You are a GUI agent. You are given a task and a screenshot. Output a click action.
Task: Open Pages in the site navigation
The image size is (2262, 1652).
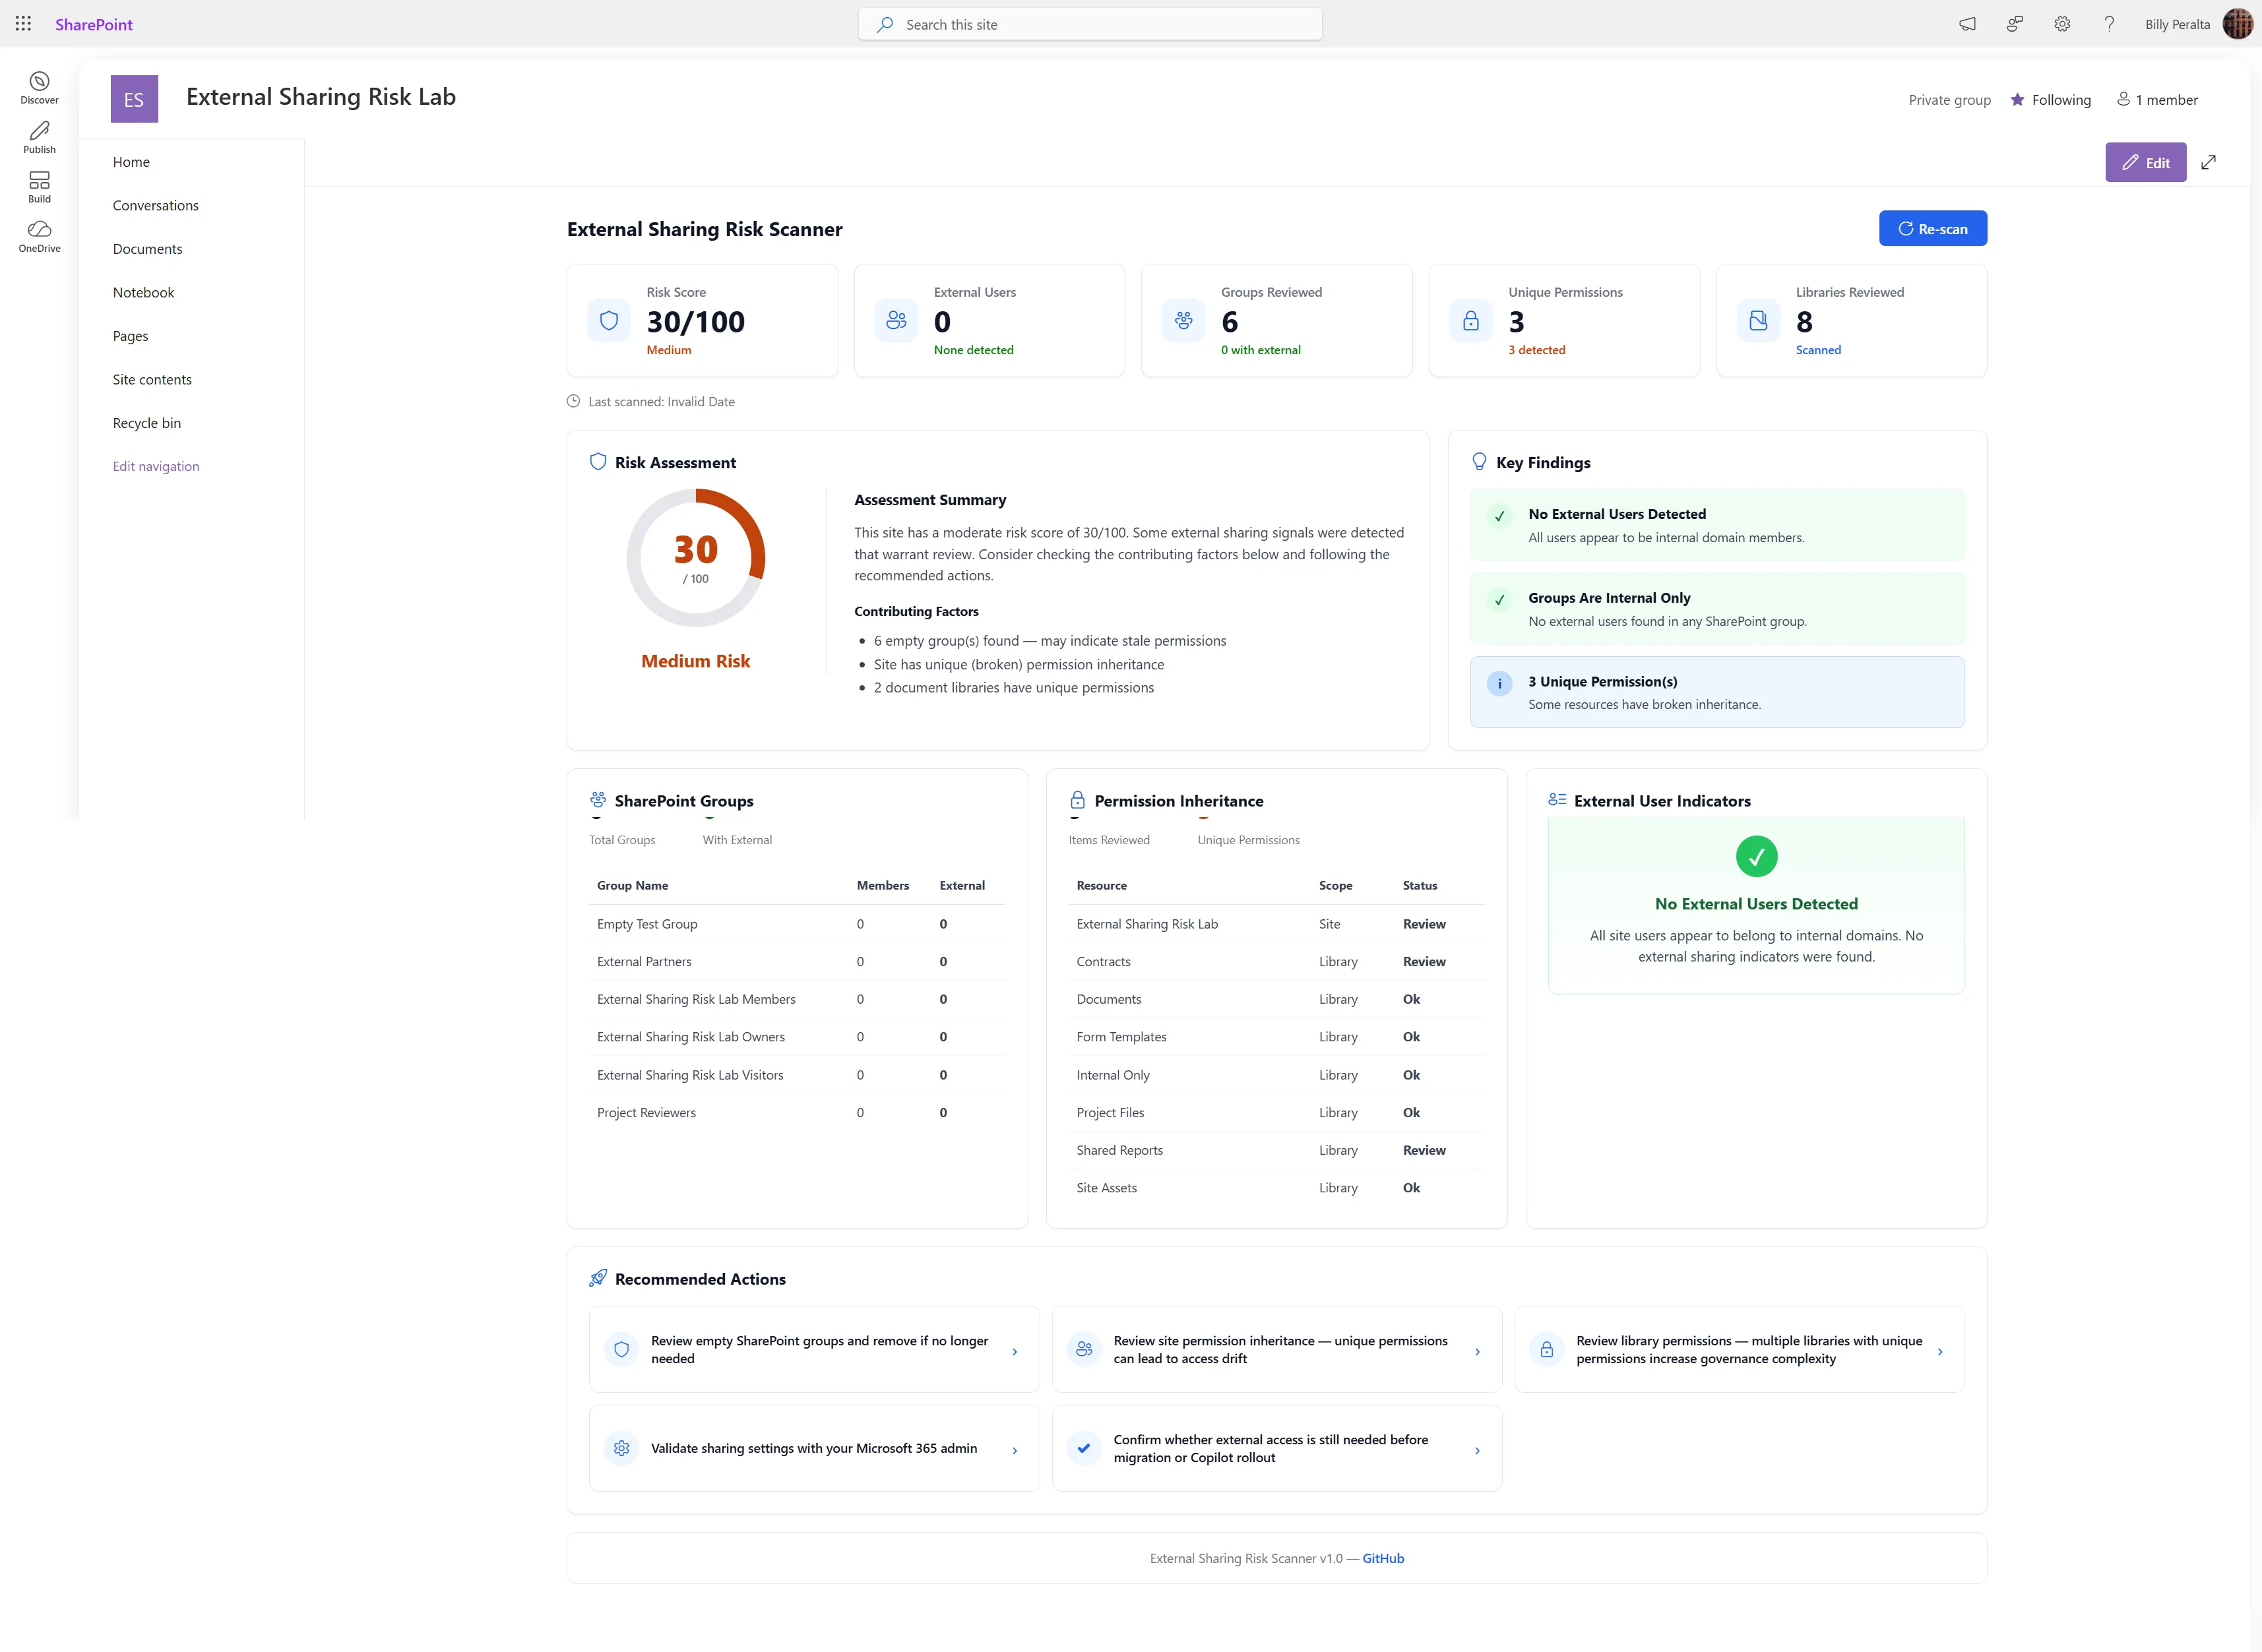tap(130, 336)
